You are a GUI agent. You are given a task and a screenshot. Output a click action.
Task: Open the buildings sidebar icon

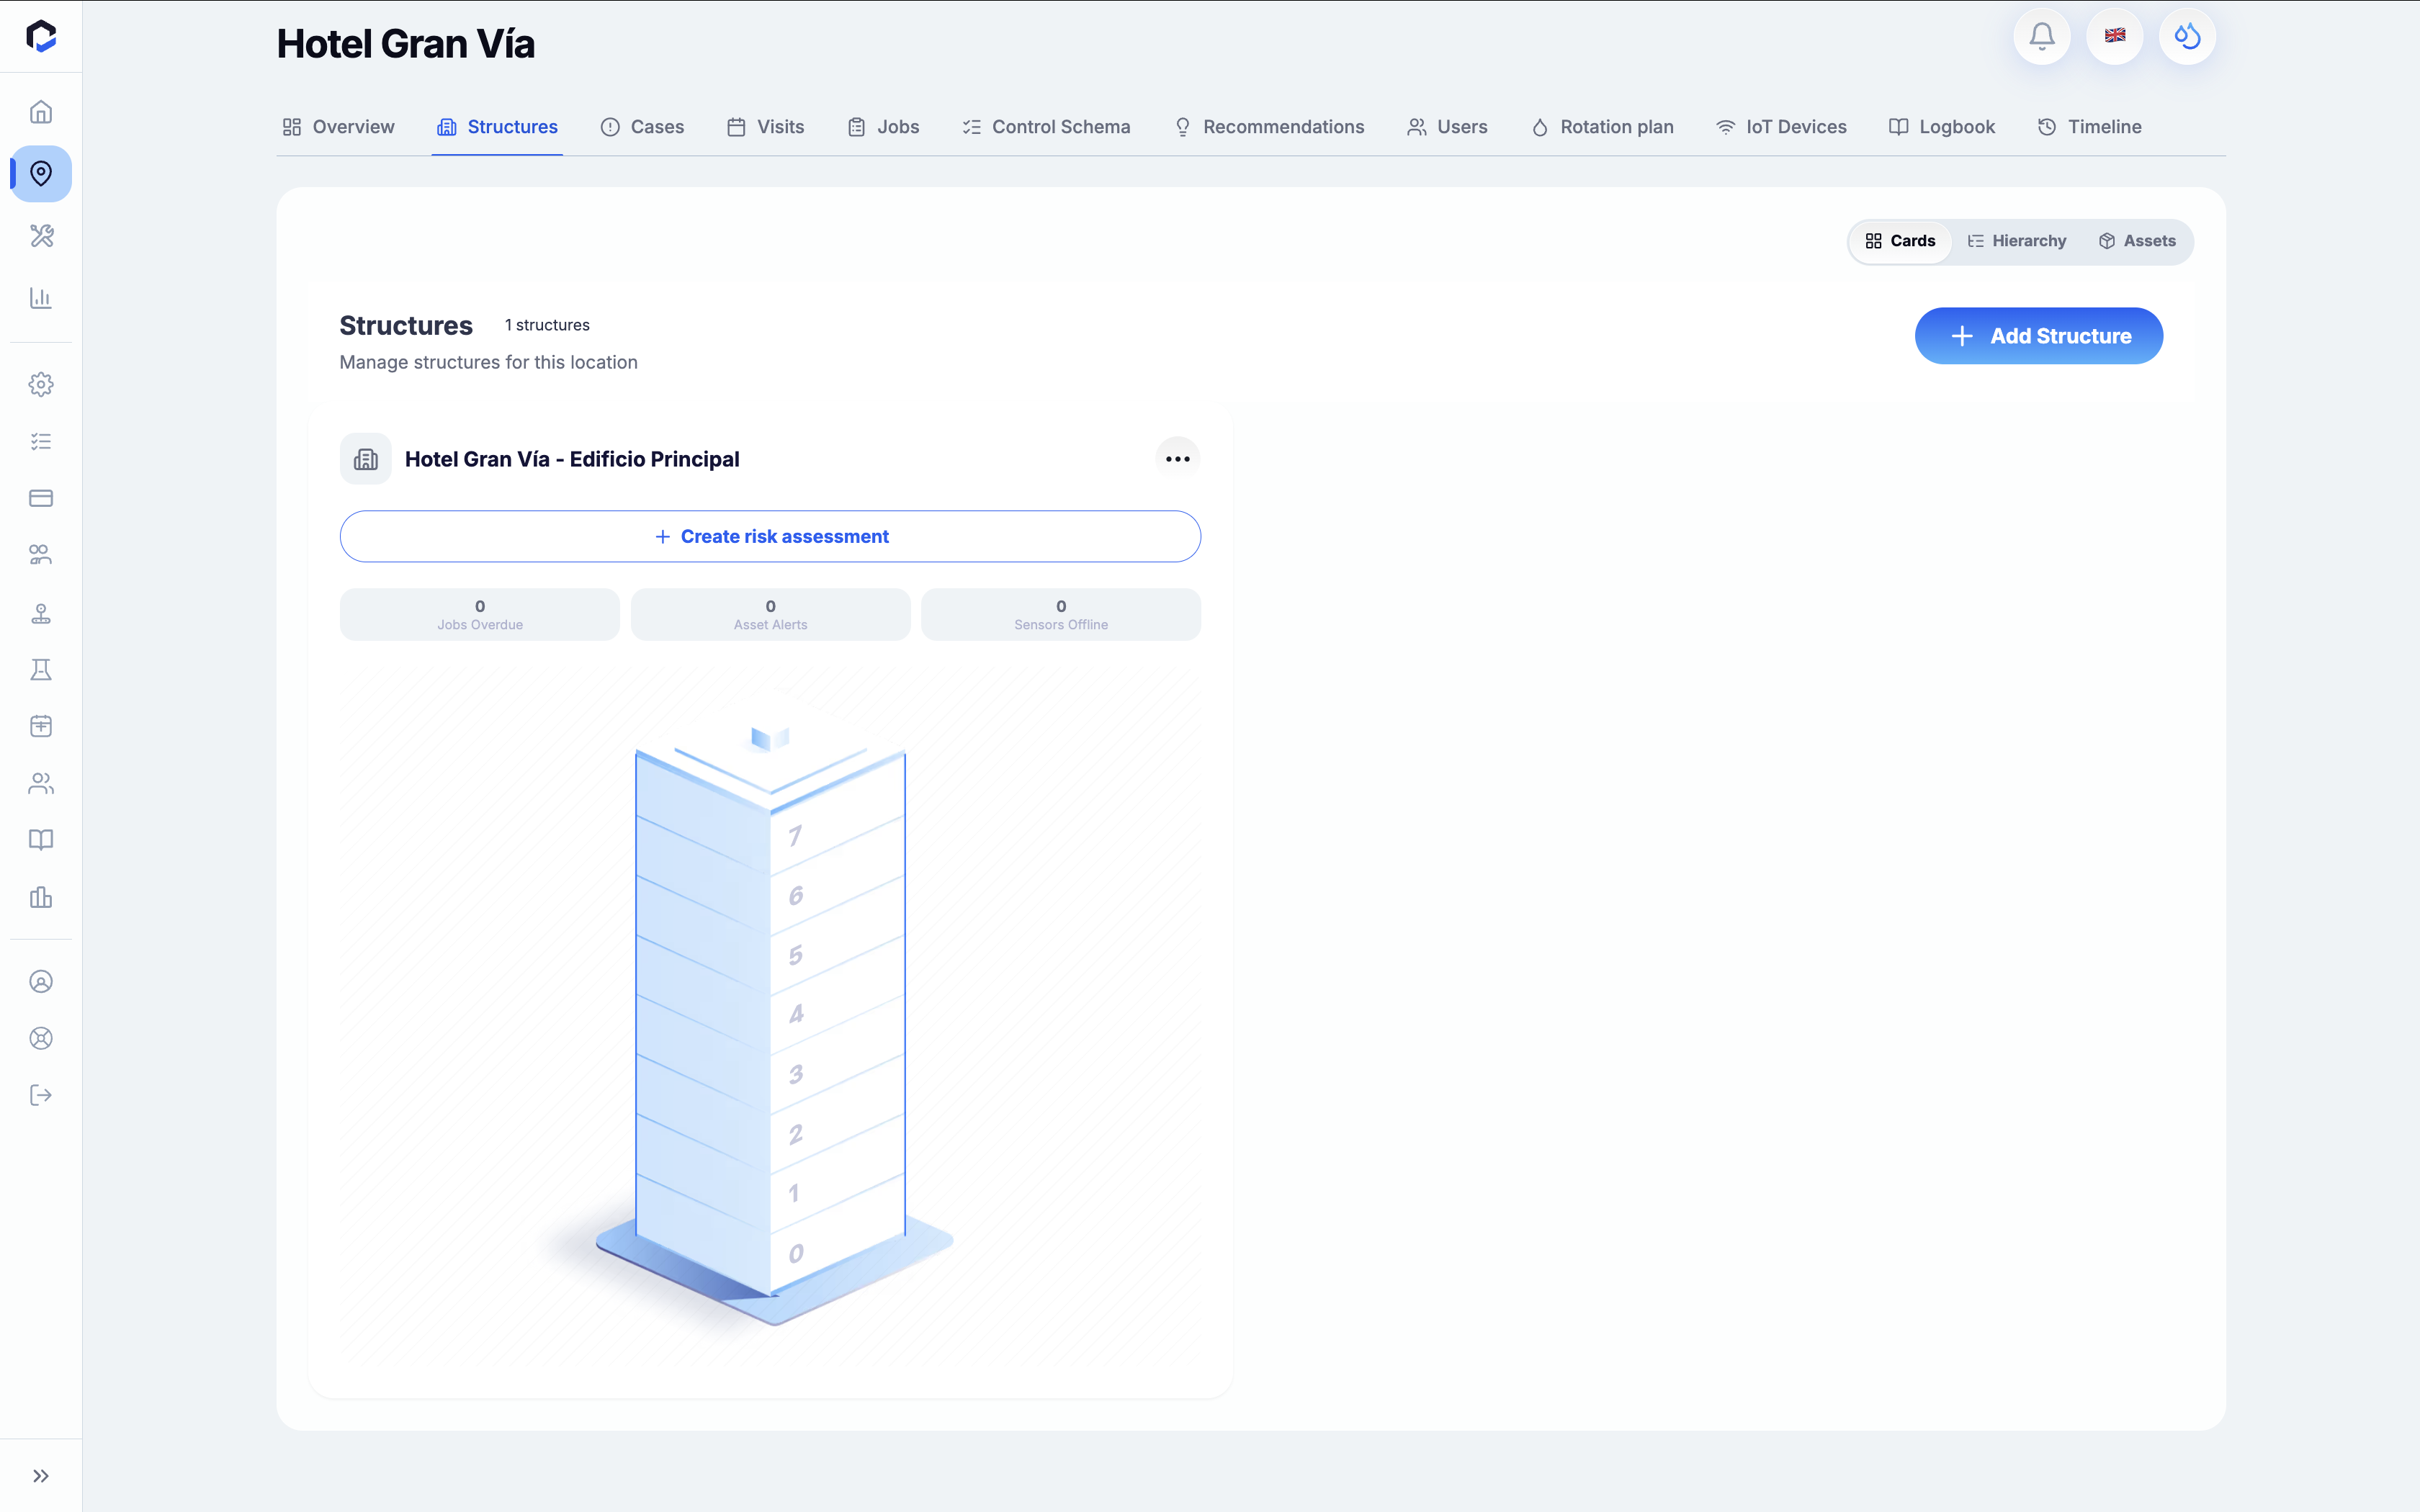click(x=41, y=897)
